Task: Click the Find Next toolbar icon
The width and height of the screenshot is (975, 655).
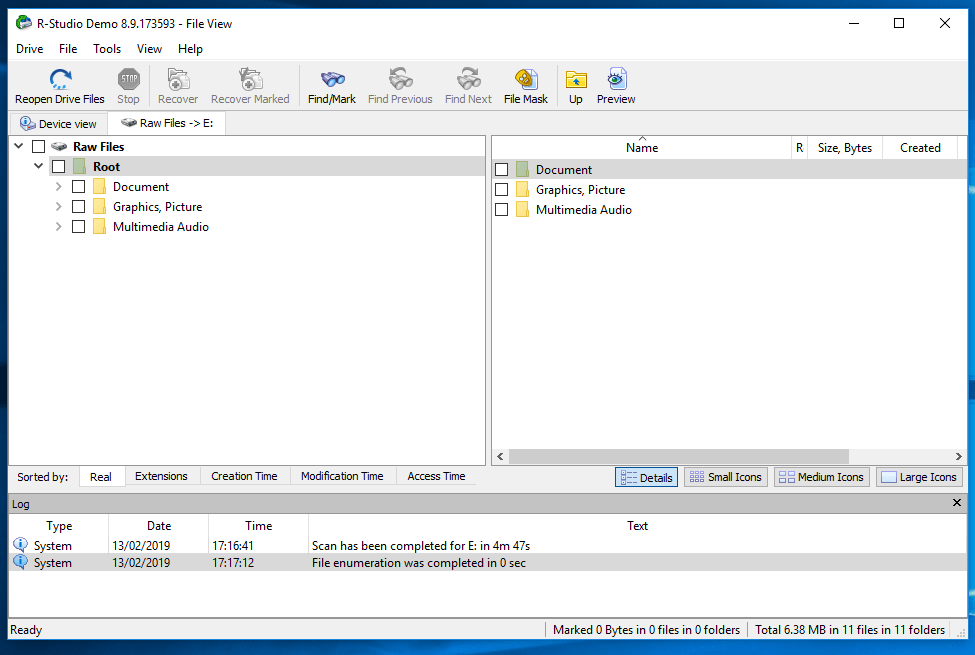Action: point(468,79)
